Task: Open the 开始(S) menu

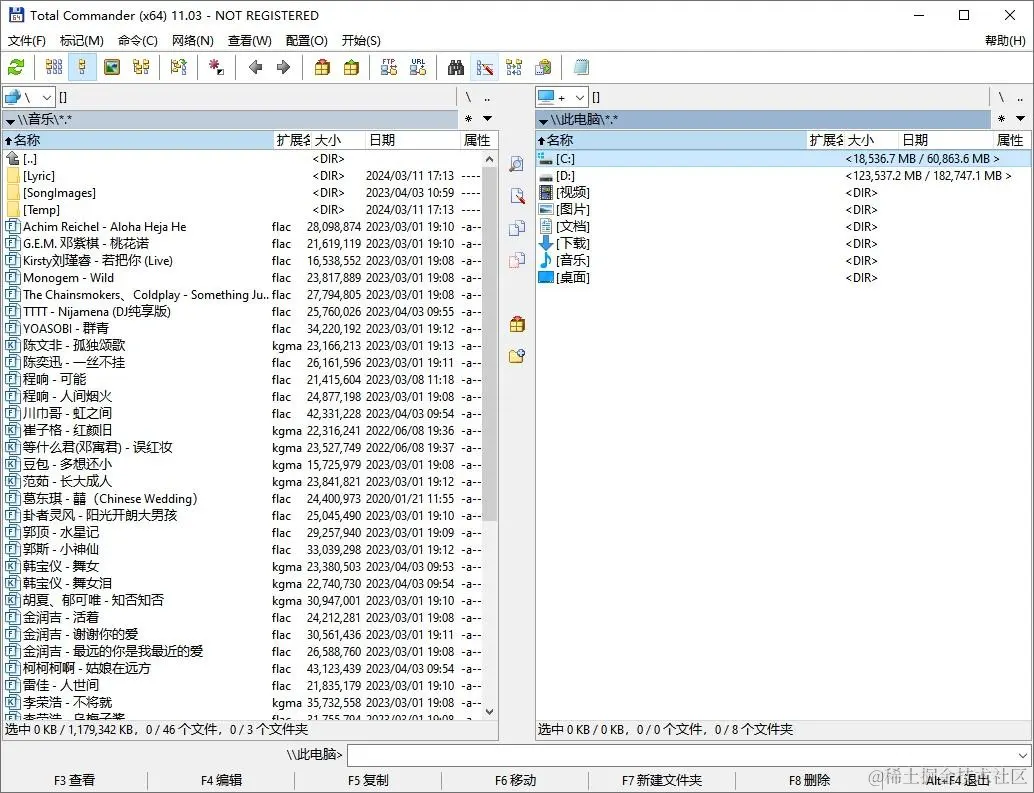Action: pos(361,41)
